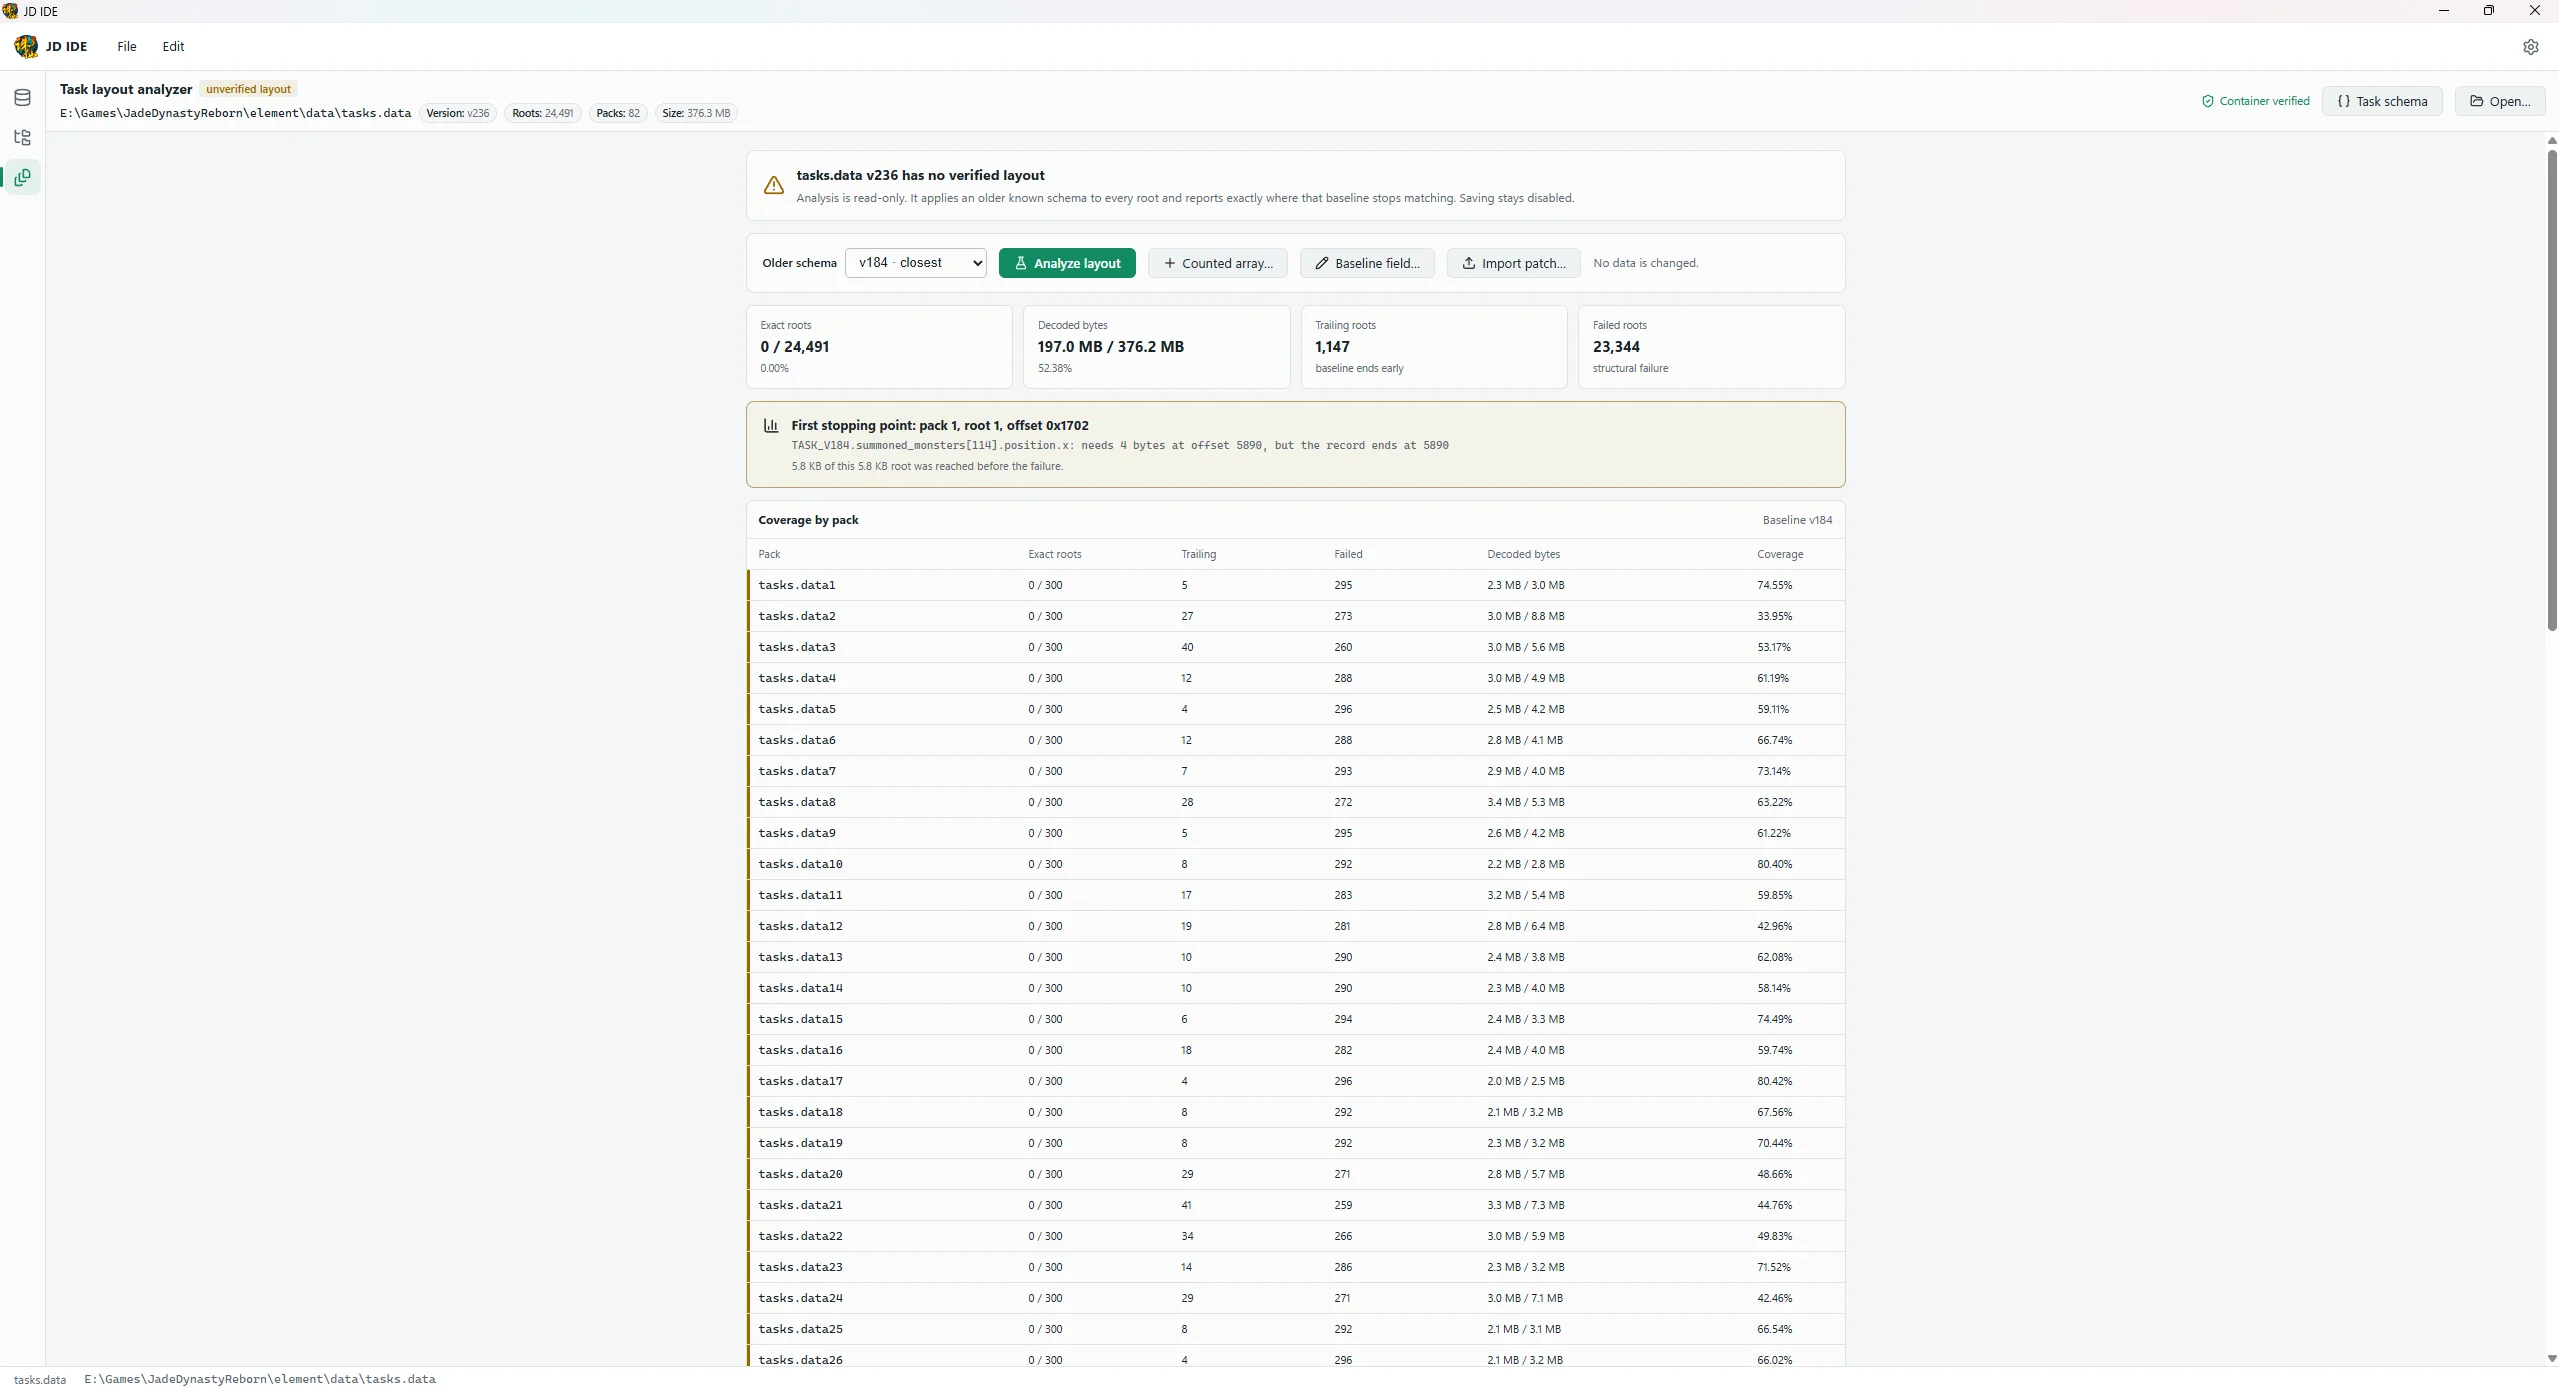Click the Packs: 82 badge
Image resolution: width=2559 pixels, height=1391 pixels.
point(617,113)
